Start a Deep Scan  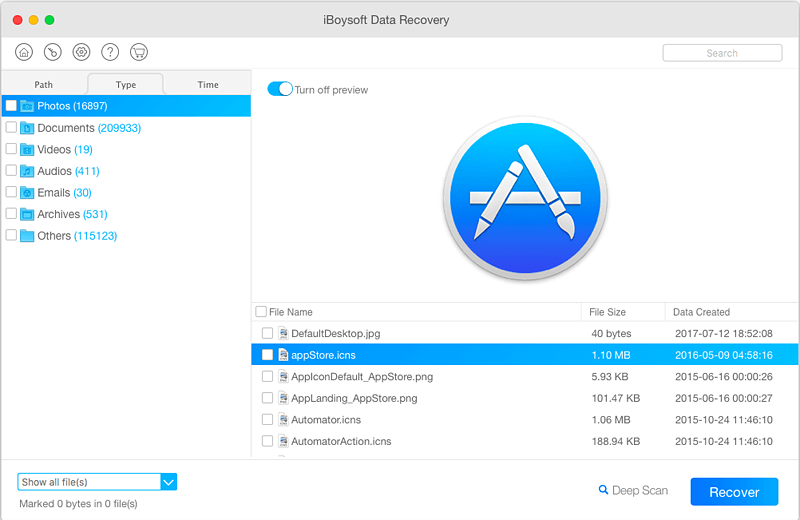click(x=633, y=490)
